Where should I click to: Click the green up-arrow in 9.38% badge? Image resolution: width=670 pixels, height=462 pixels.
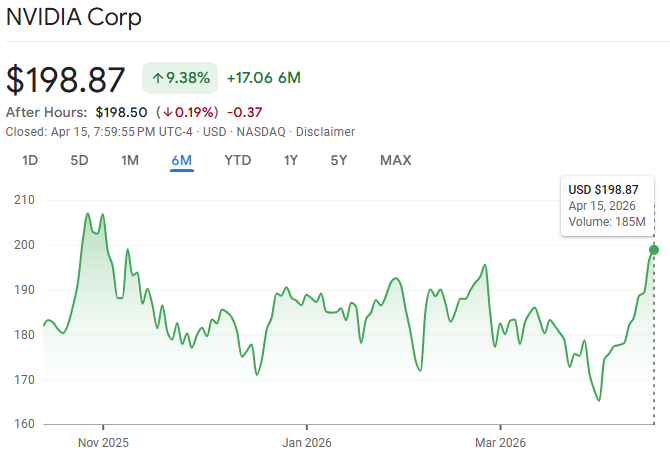click(158, 78)
